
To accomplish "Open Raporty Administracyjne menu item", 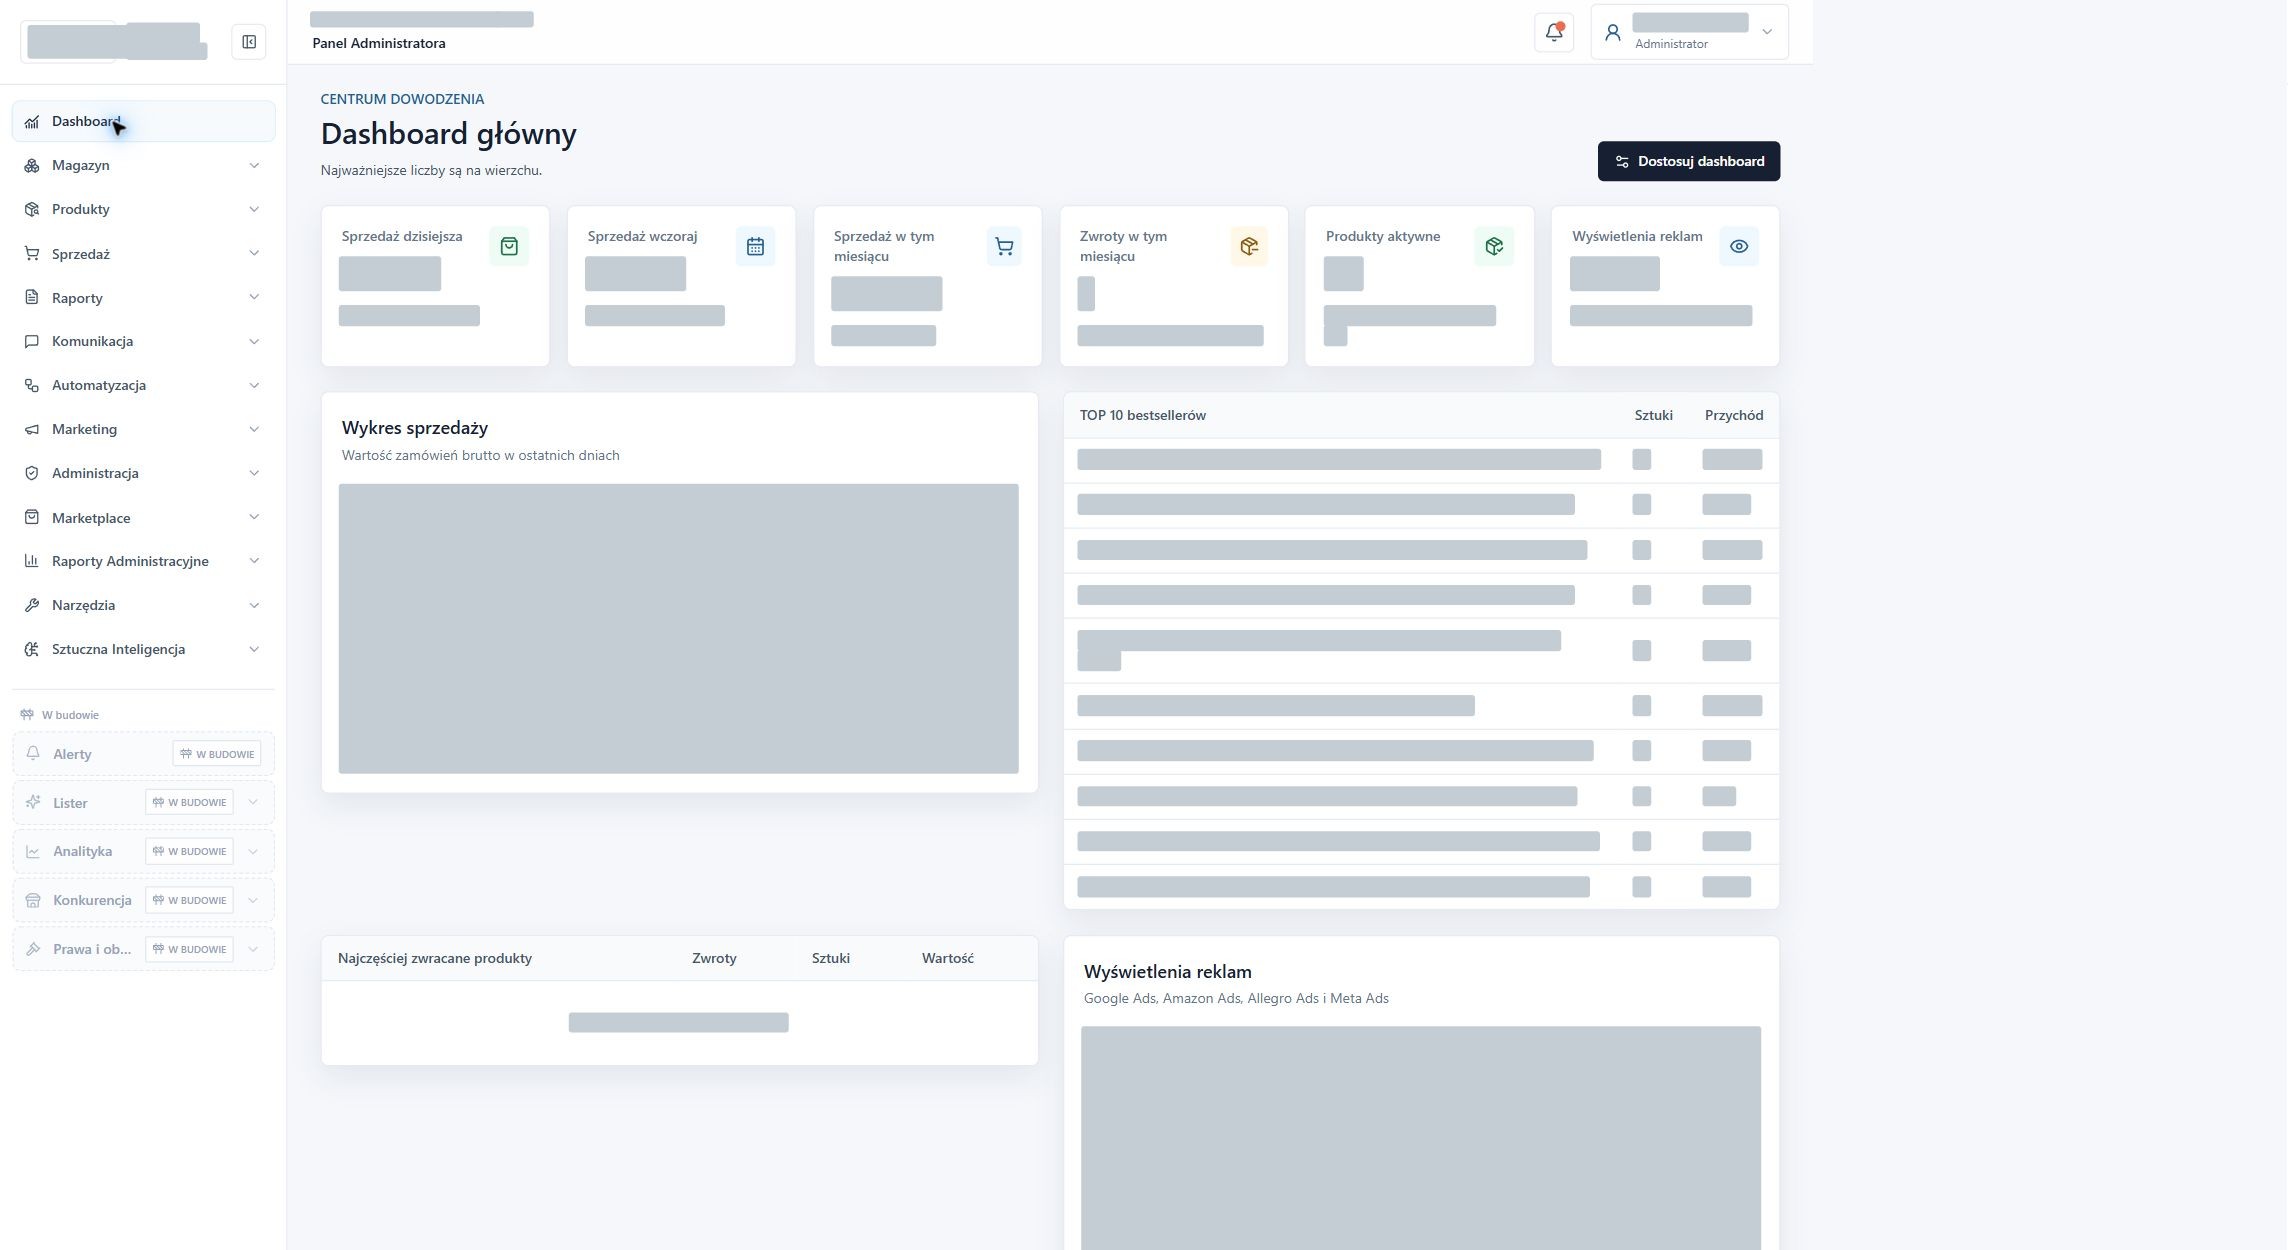I will (x=144, y=561).
